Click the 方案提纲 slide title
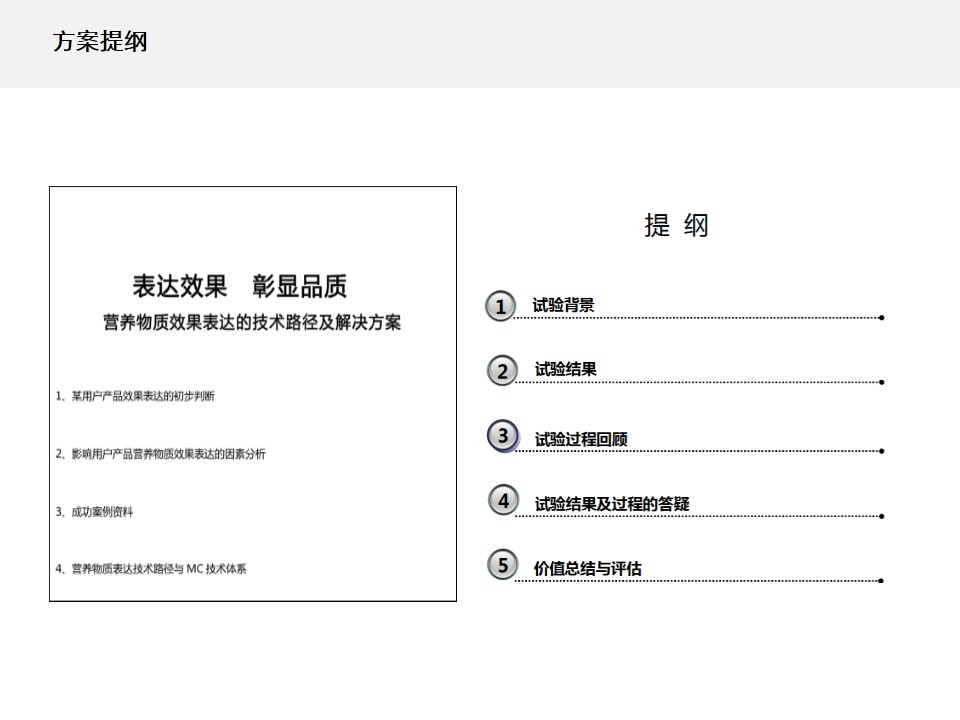960x720 pixels. [x=100, y=42]
